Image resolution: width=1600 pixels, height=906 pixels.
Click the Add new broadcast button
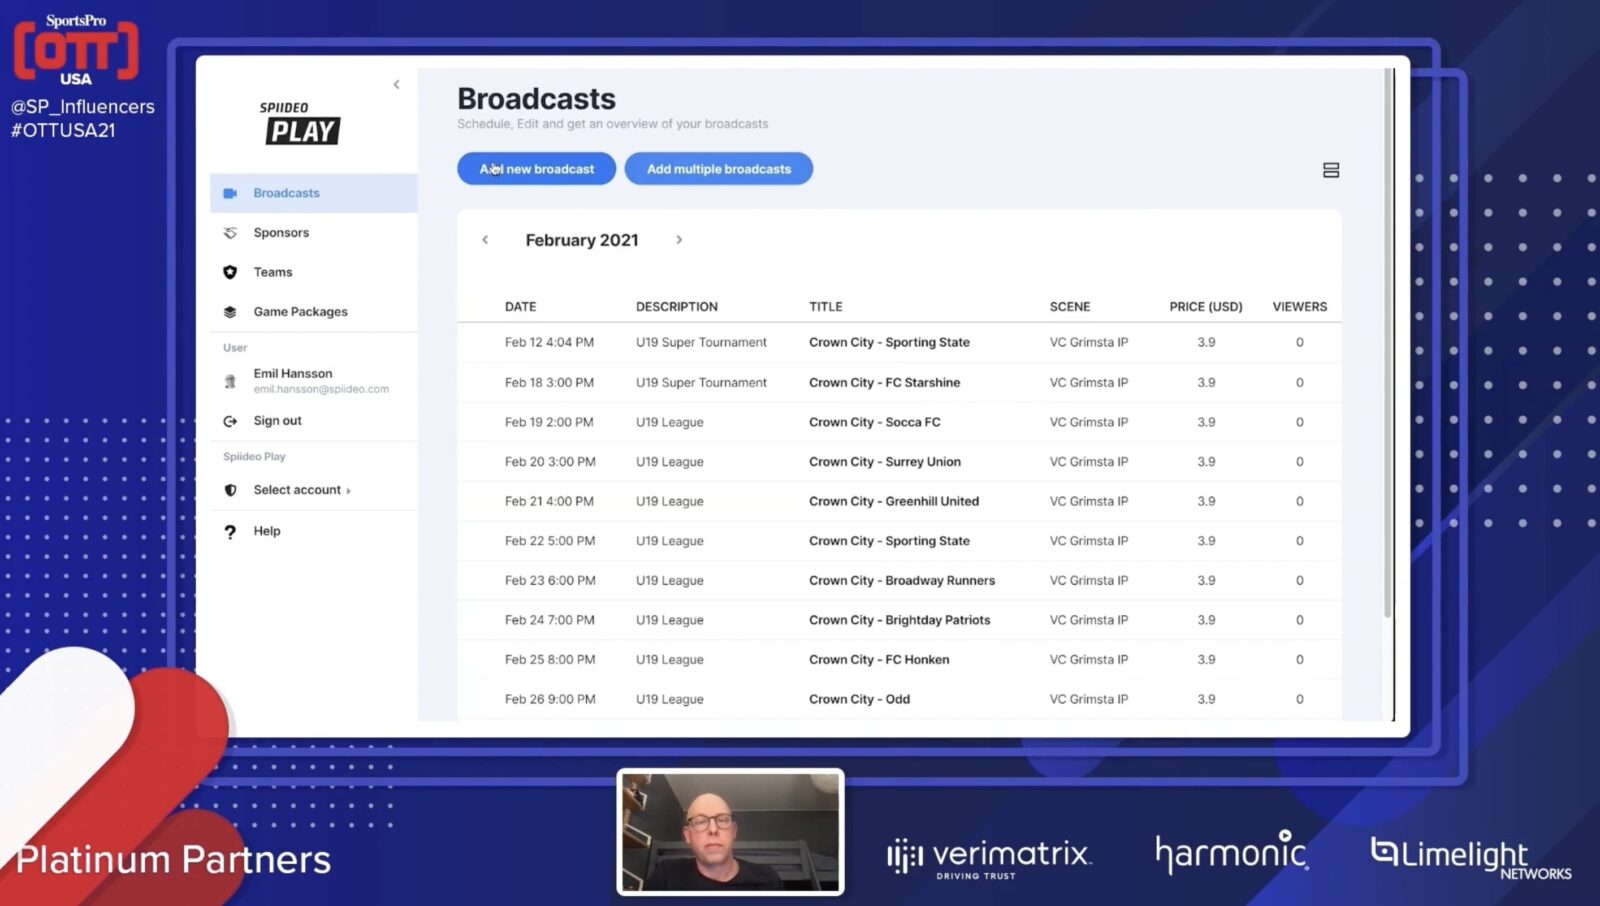pos(536,169)
